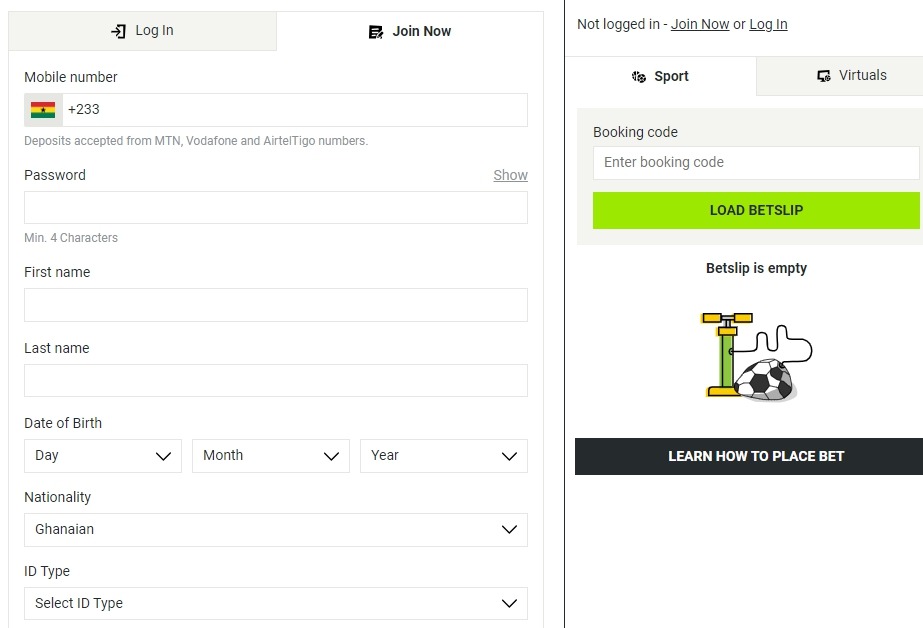Click the First name text field

coord(276,305)
